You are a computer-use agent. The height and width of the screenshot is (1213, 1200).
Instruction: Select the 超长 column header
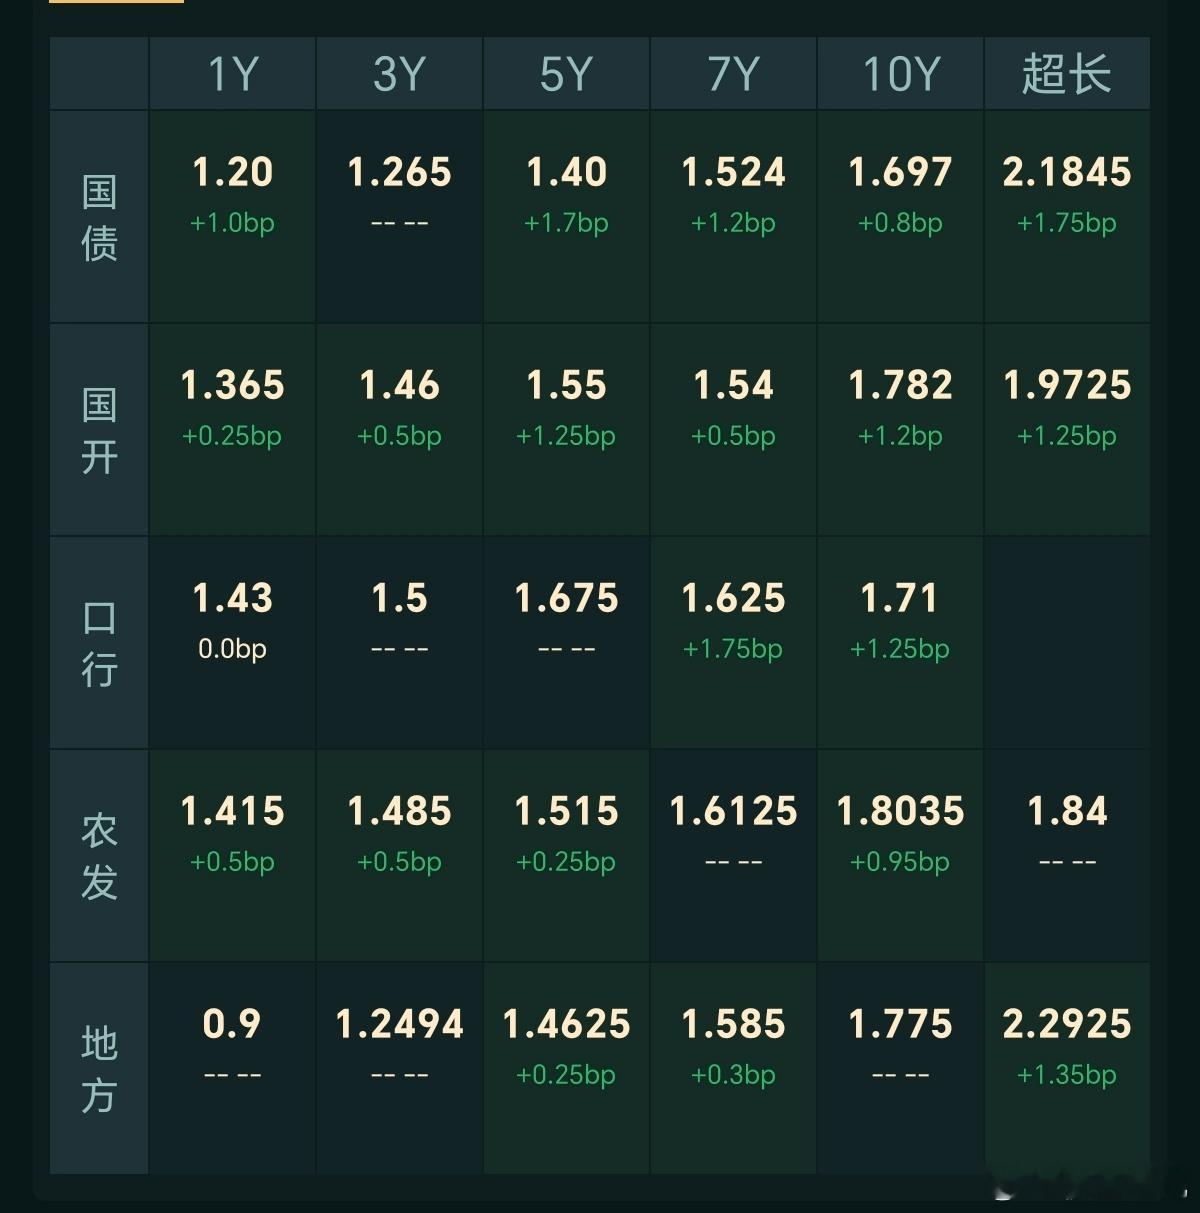(x=1067, y=74)
